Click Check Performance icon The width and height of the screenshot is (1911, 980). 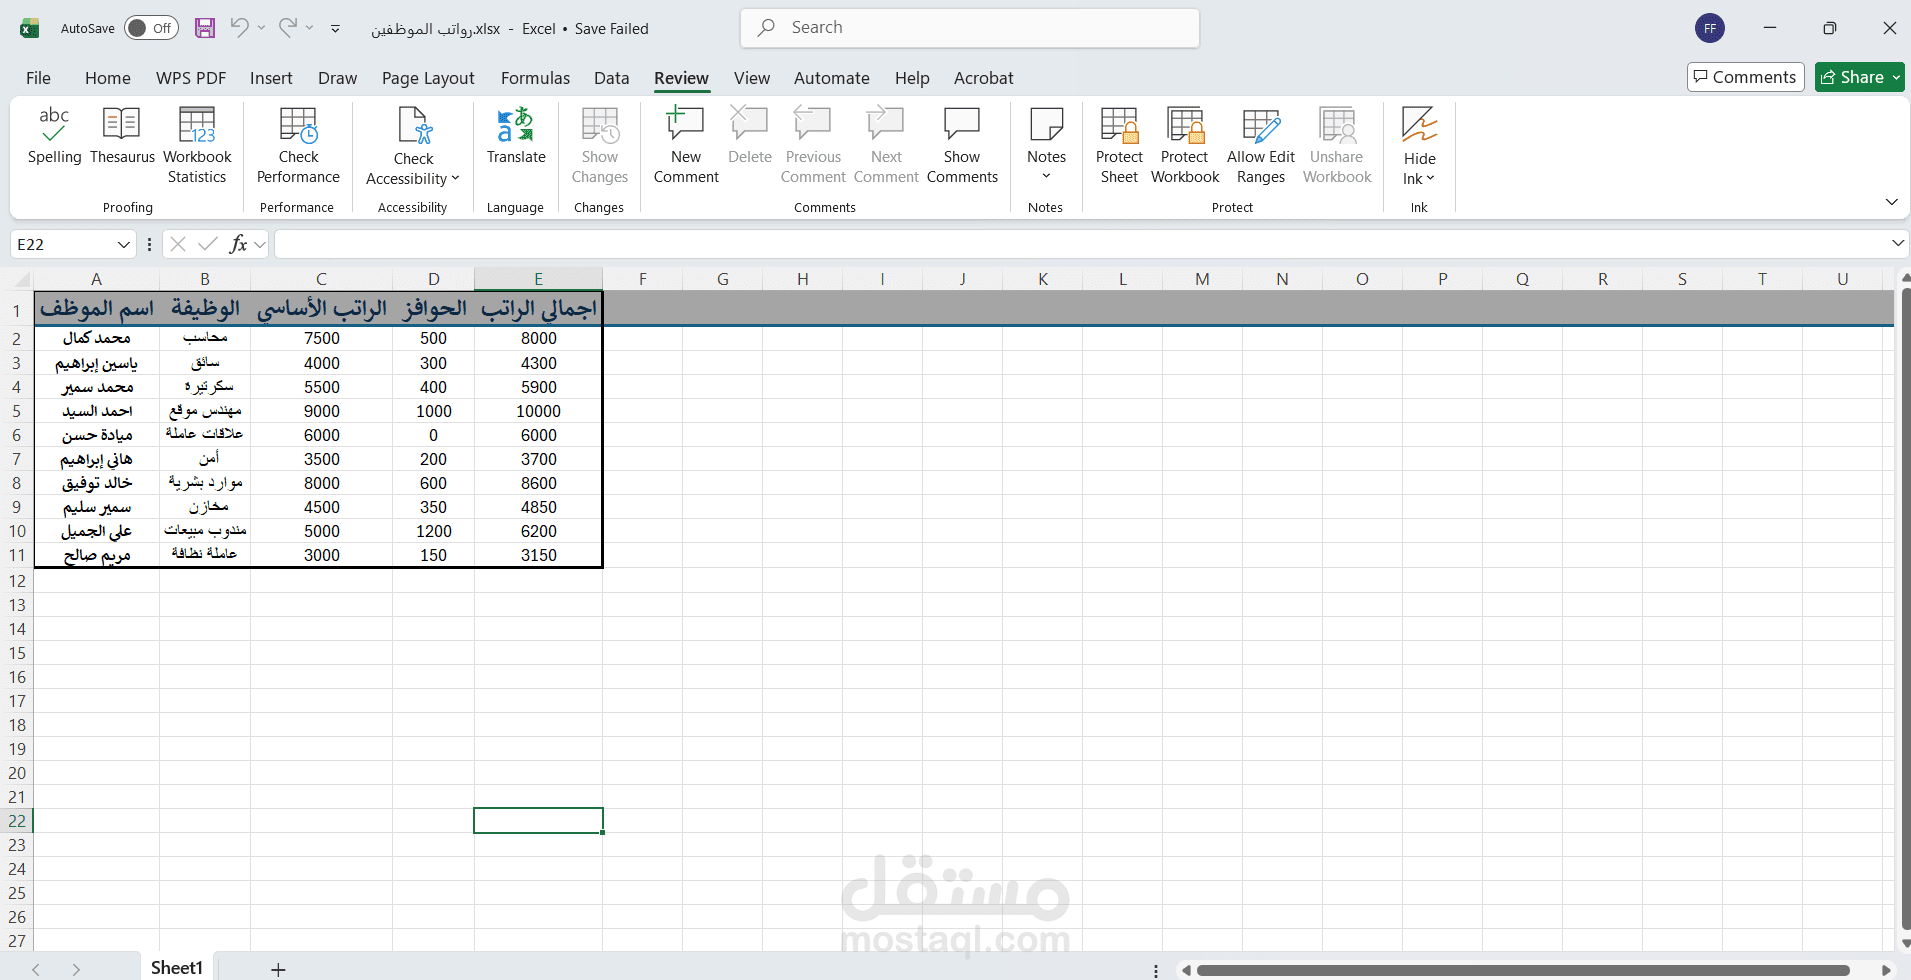(298, 126)
